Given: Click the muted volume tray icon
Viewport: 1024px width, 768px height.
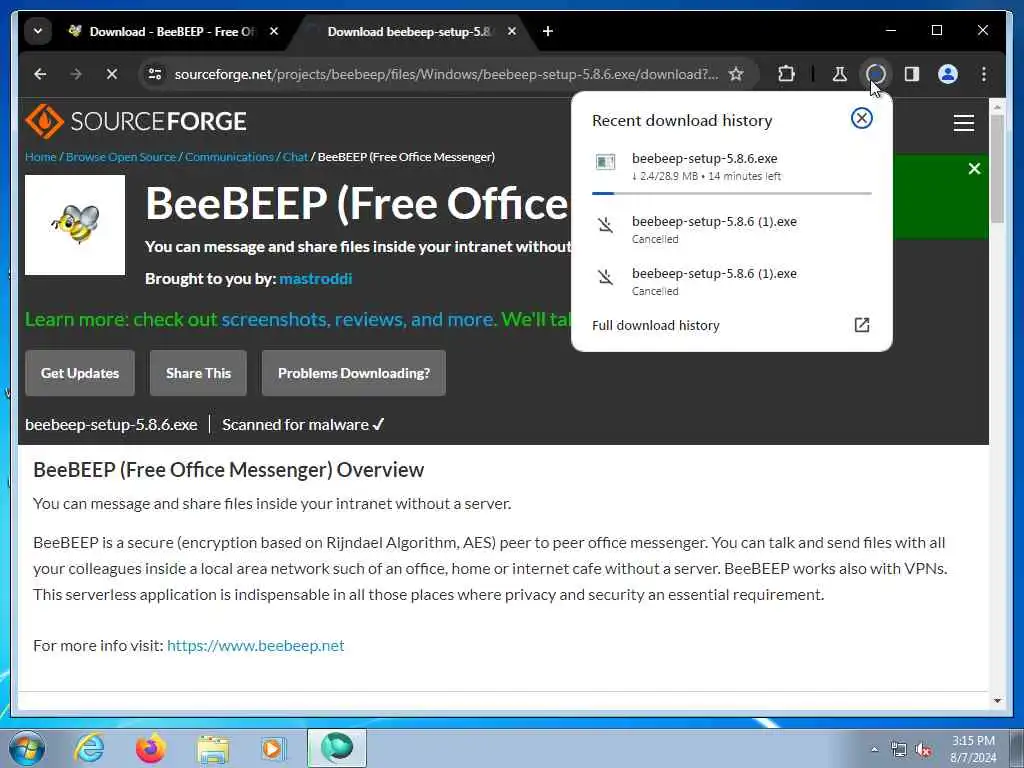Looking at the screenshot, I should (x=923, y=750).
